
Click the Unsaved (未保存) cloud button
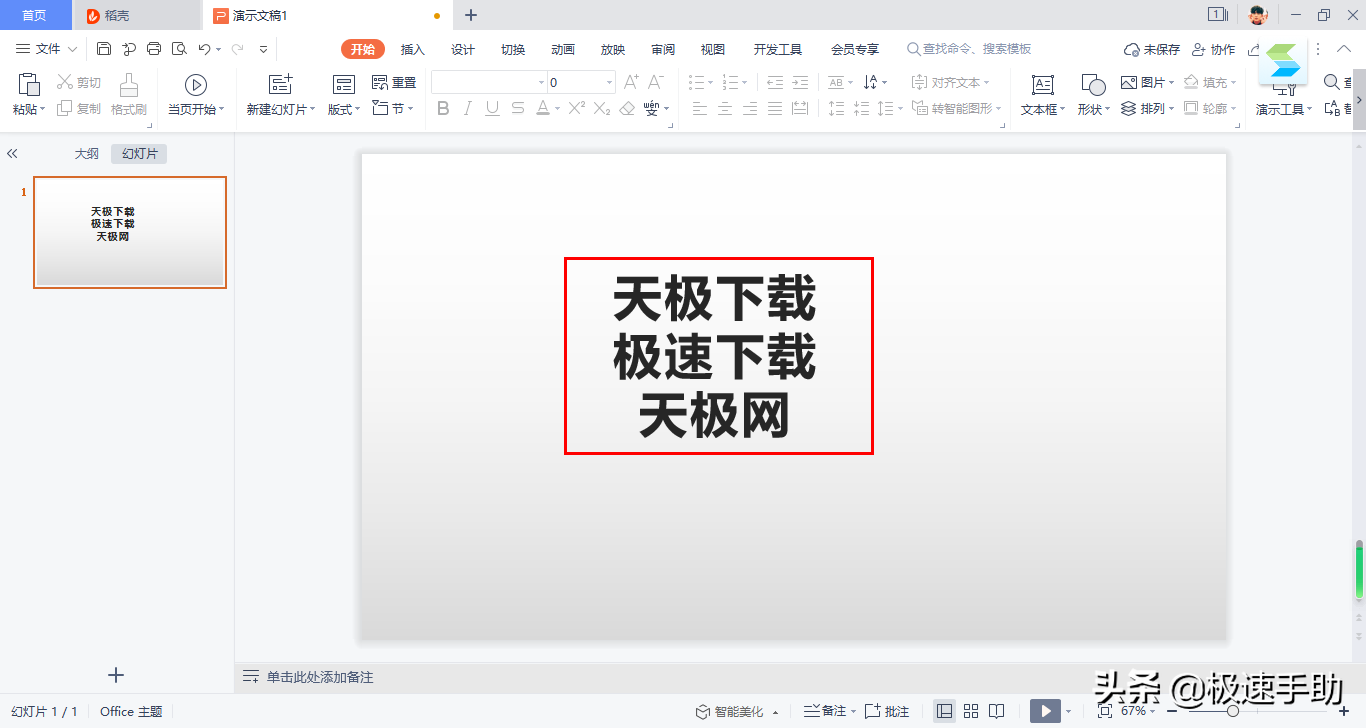pos(1152,49)
